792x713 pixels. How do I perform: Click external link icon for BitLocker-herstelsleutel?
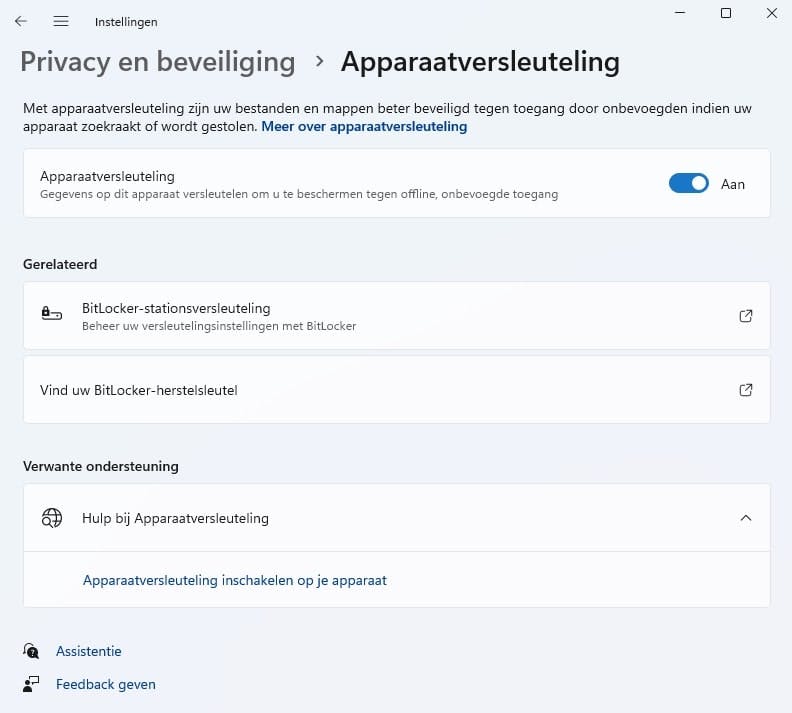pos(745,390)
